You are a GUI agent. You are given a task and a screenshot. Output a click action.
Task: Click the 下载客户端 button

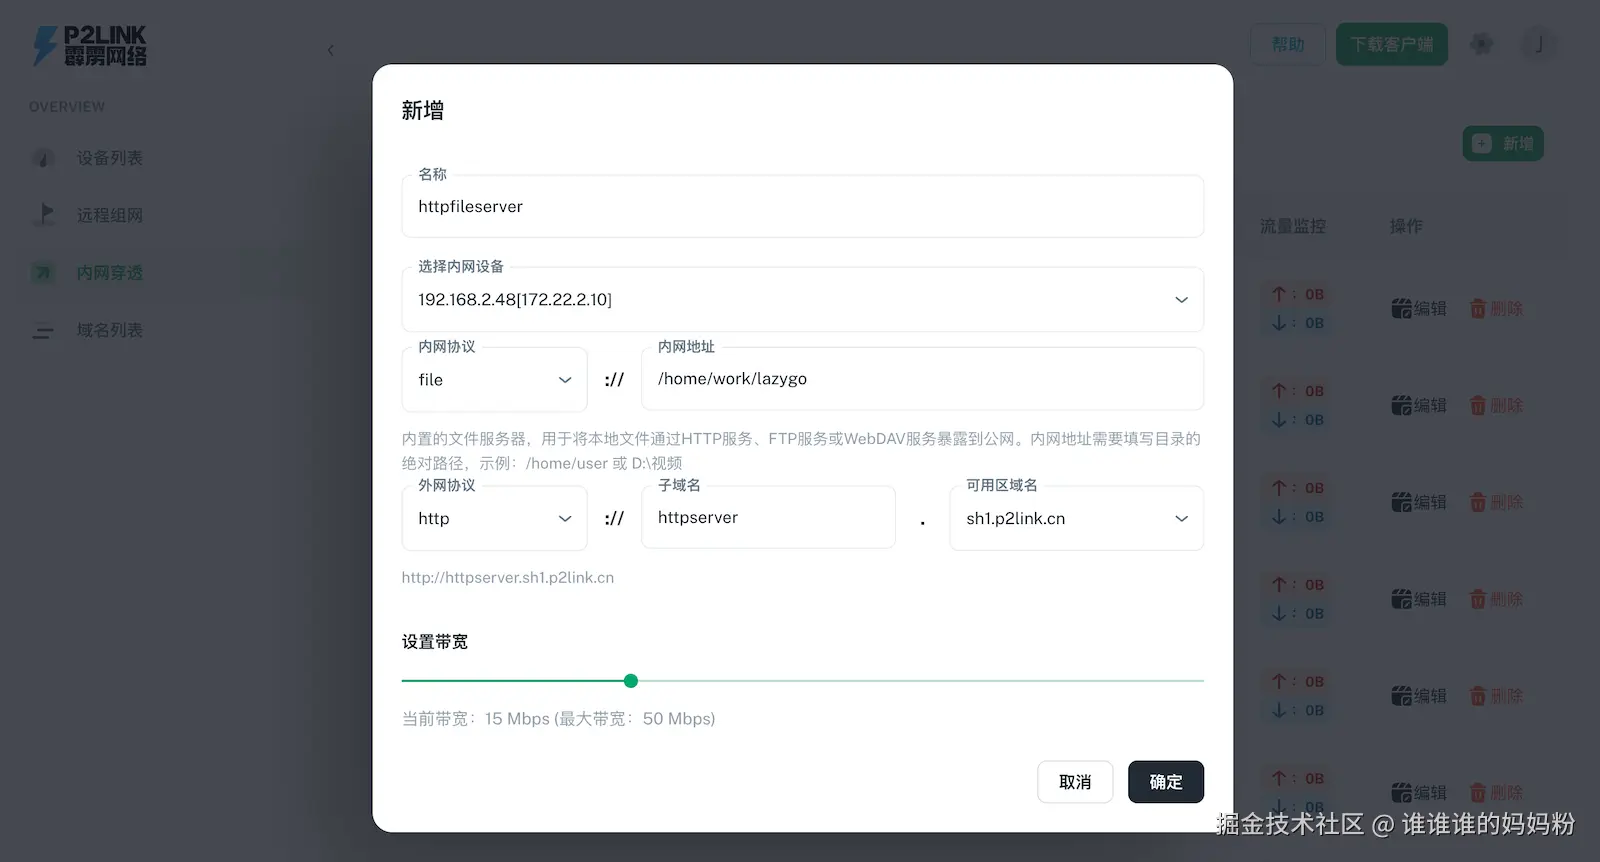click(1391, 45)
